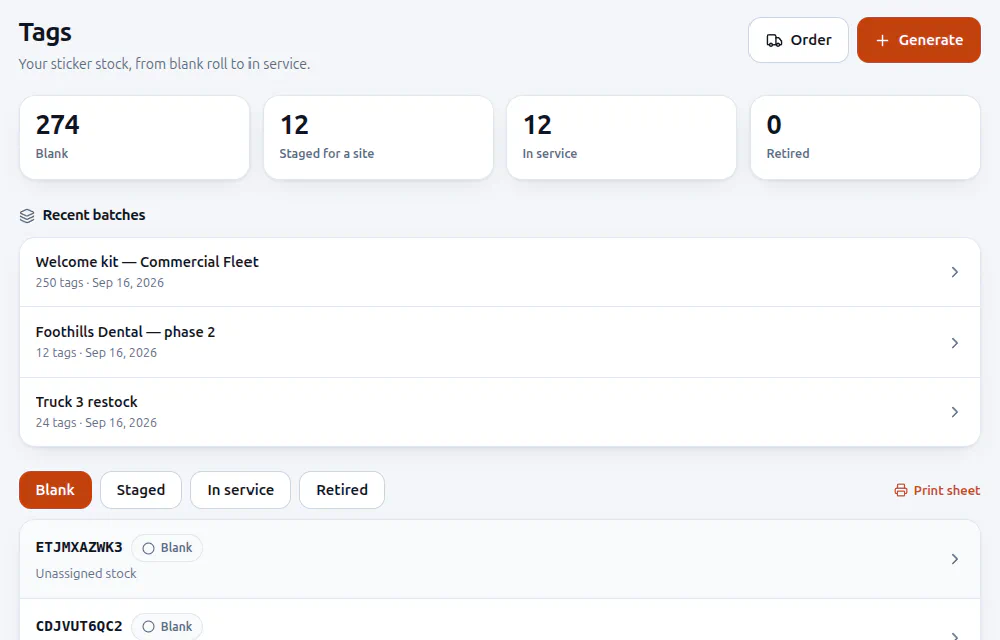Open tag ETJMXAZWK3 row chevron

click(x=955, y=559)
